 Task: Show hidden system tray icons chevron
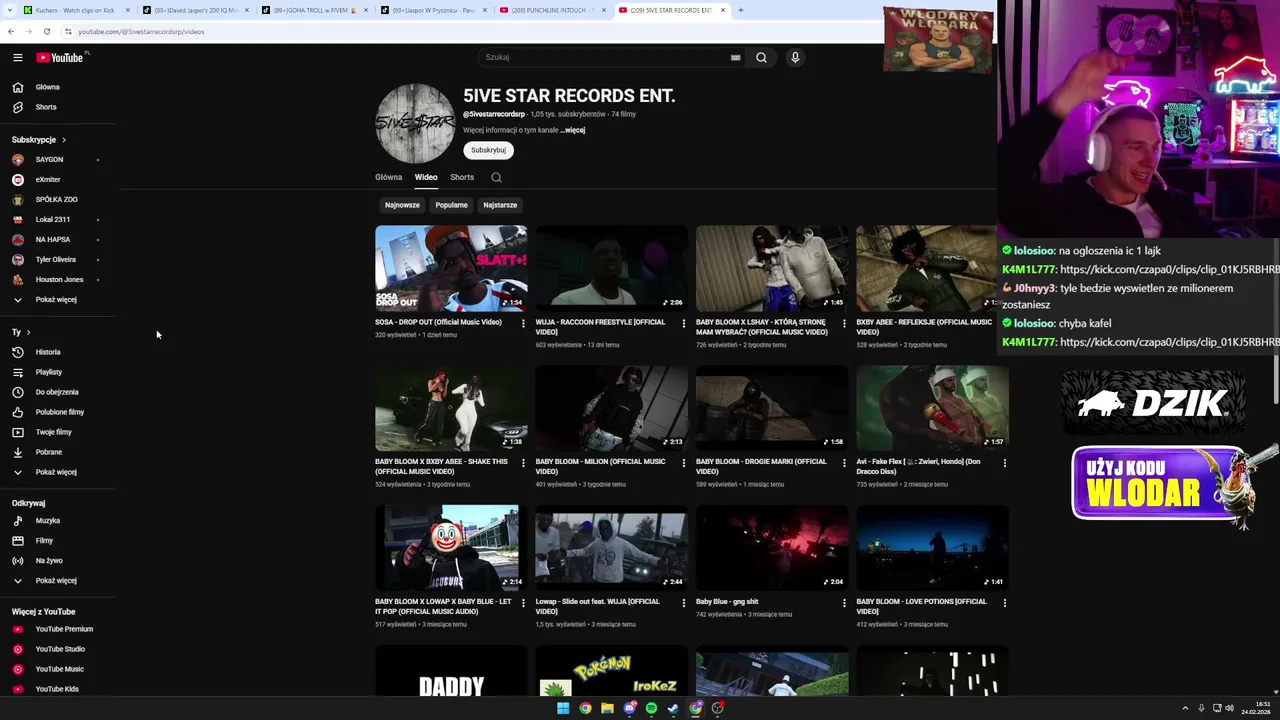pyautogui.click(x=1185, y=708)
